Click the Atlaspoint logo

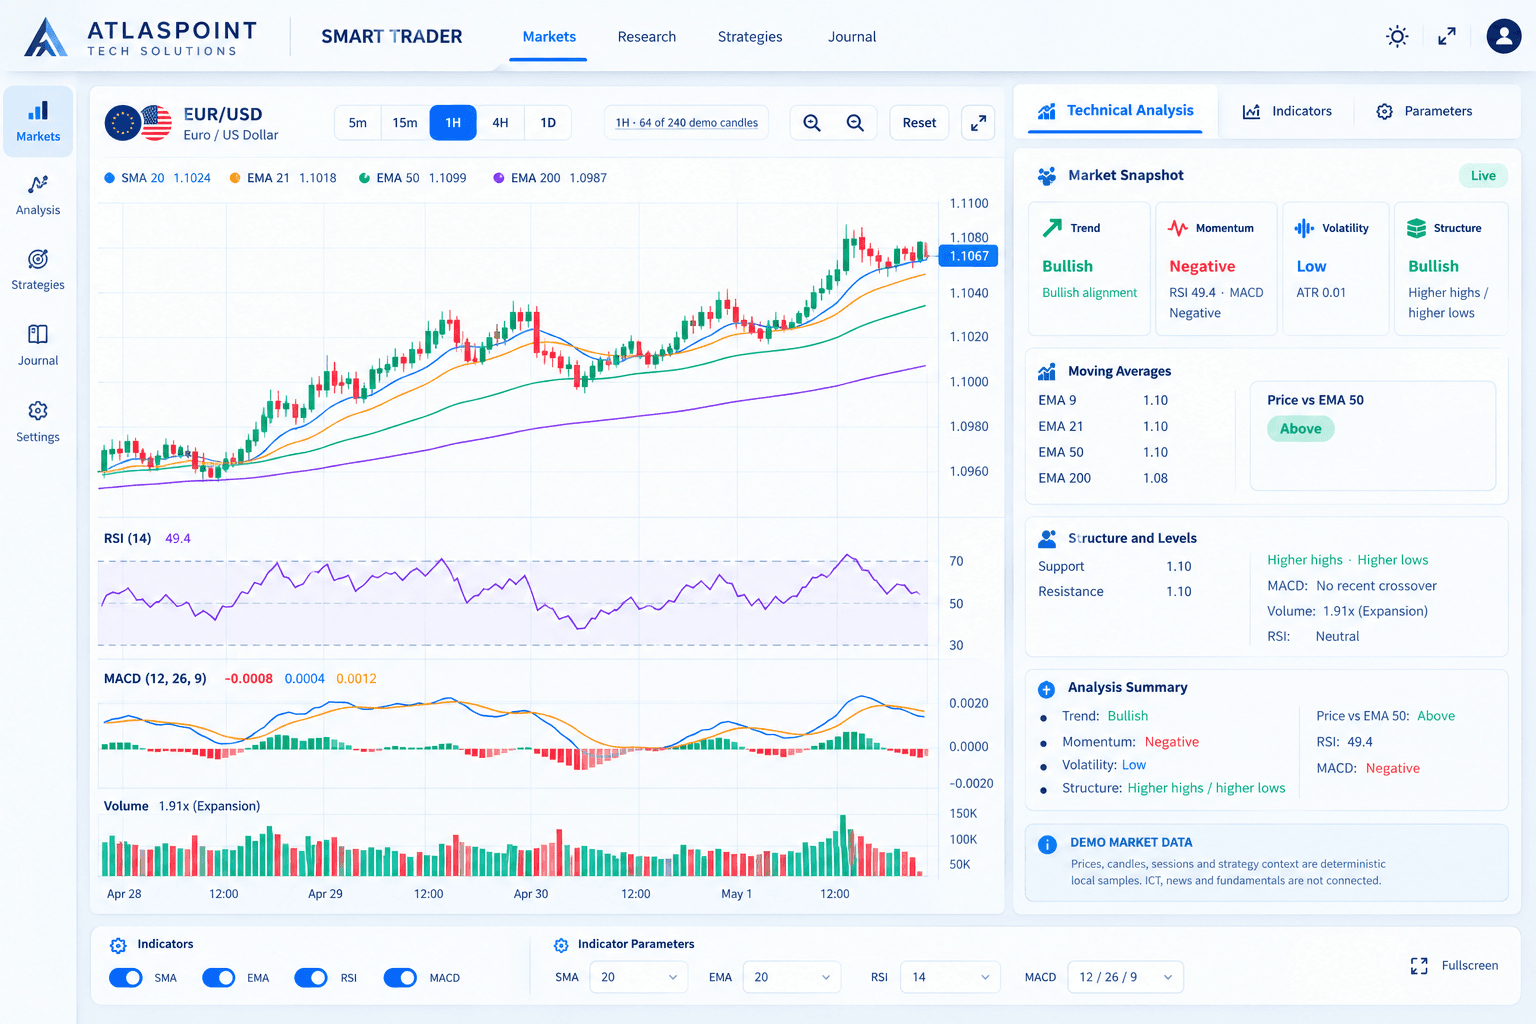140,37
